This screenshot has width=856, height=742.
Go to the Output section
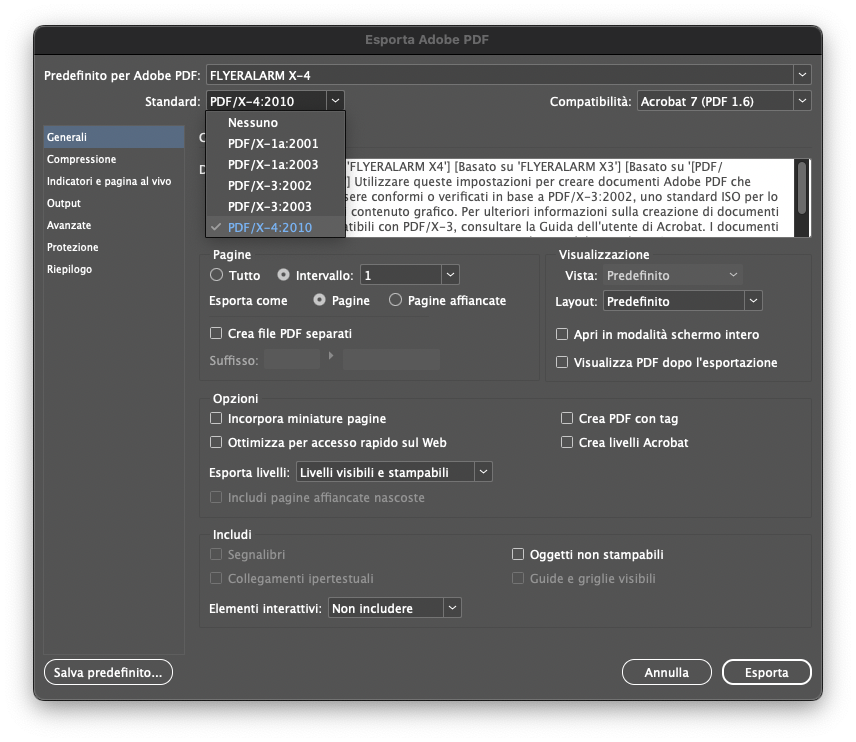pyautogui.click(x=64, y=203)
